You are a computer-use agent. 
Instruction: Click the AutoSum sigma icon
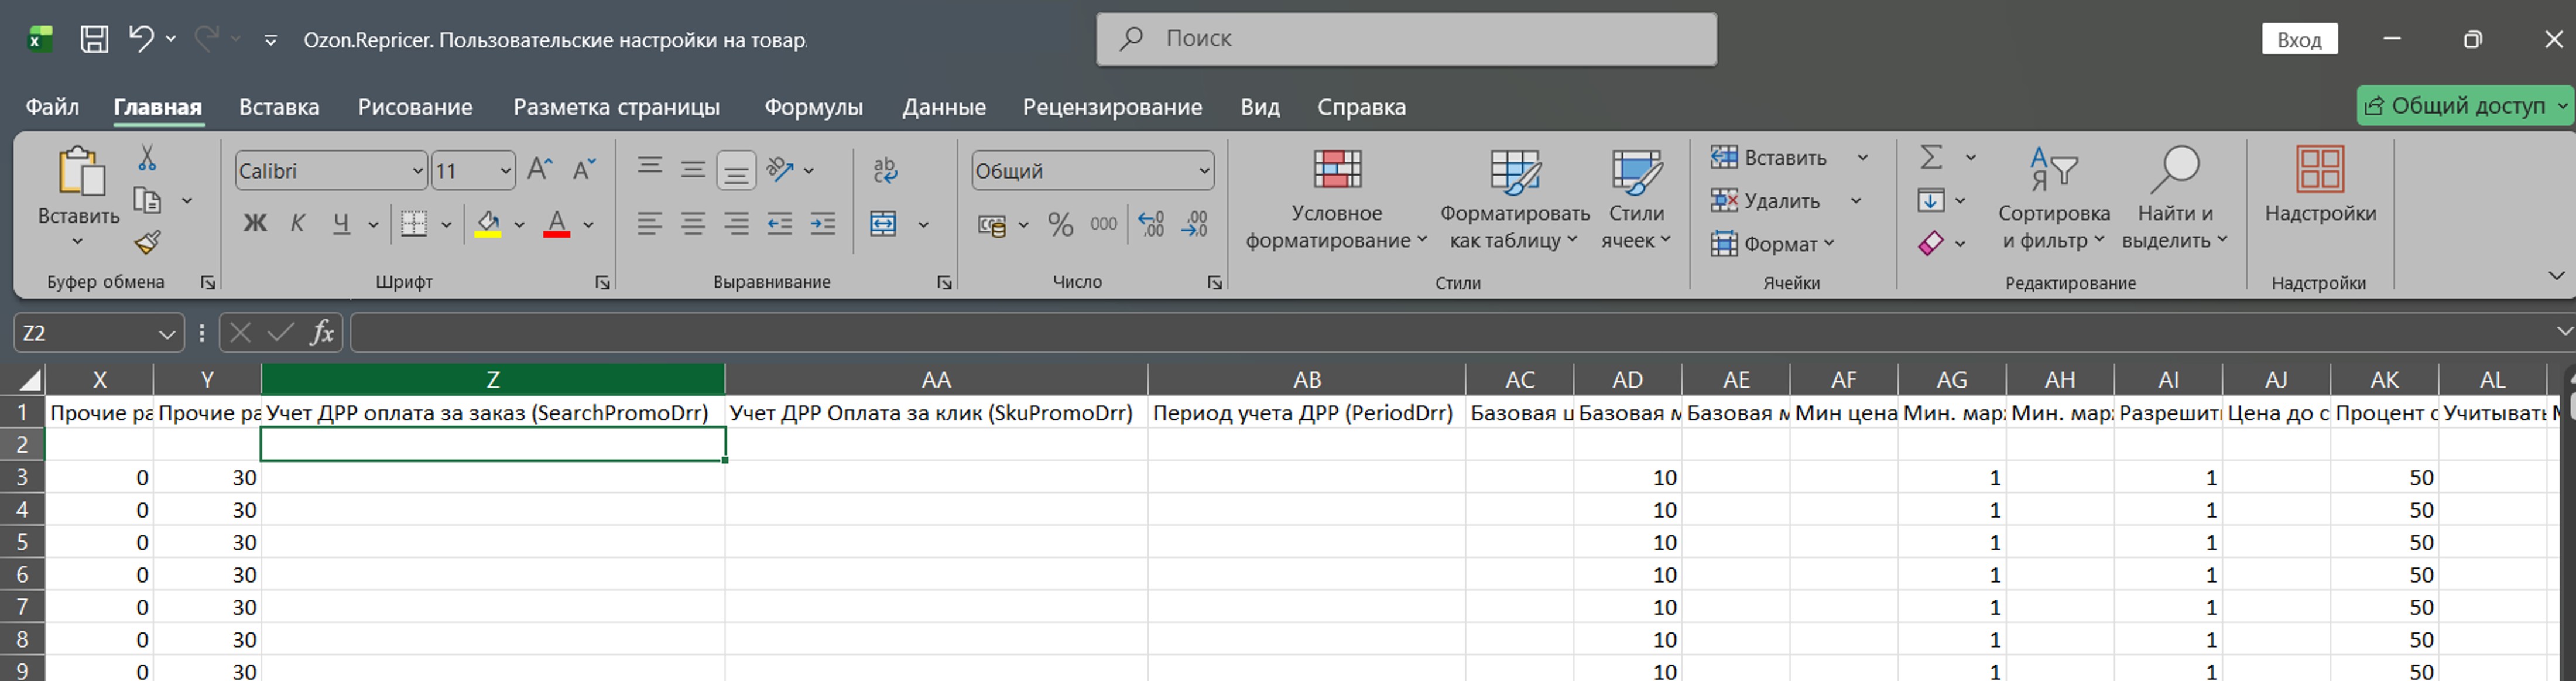coord(1931,157)
